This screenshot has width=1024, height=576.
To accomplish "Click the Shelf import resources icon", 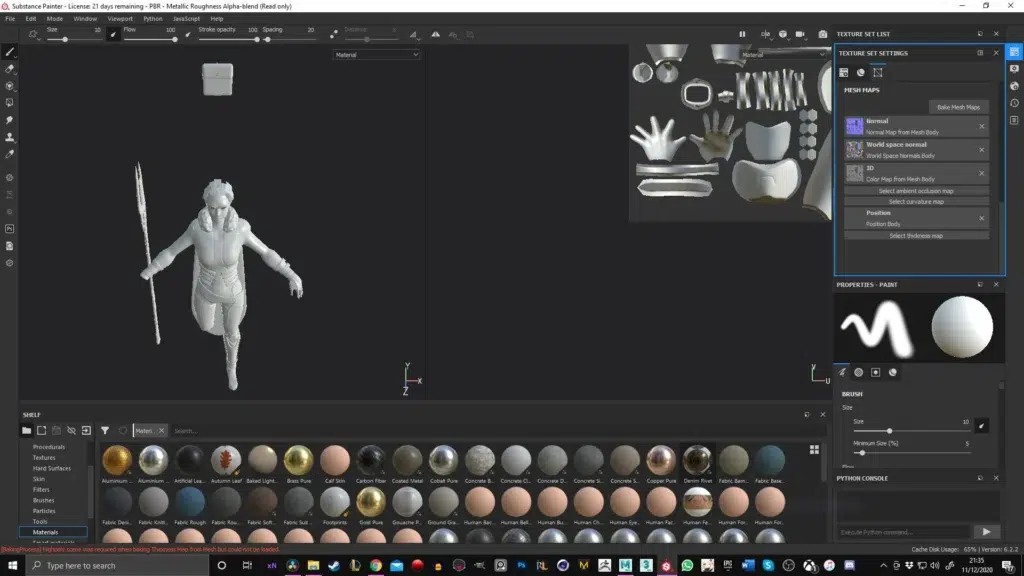I will coord(86,430).
